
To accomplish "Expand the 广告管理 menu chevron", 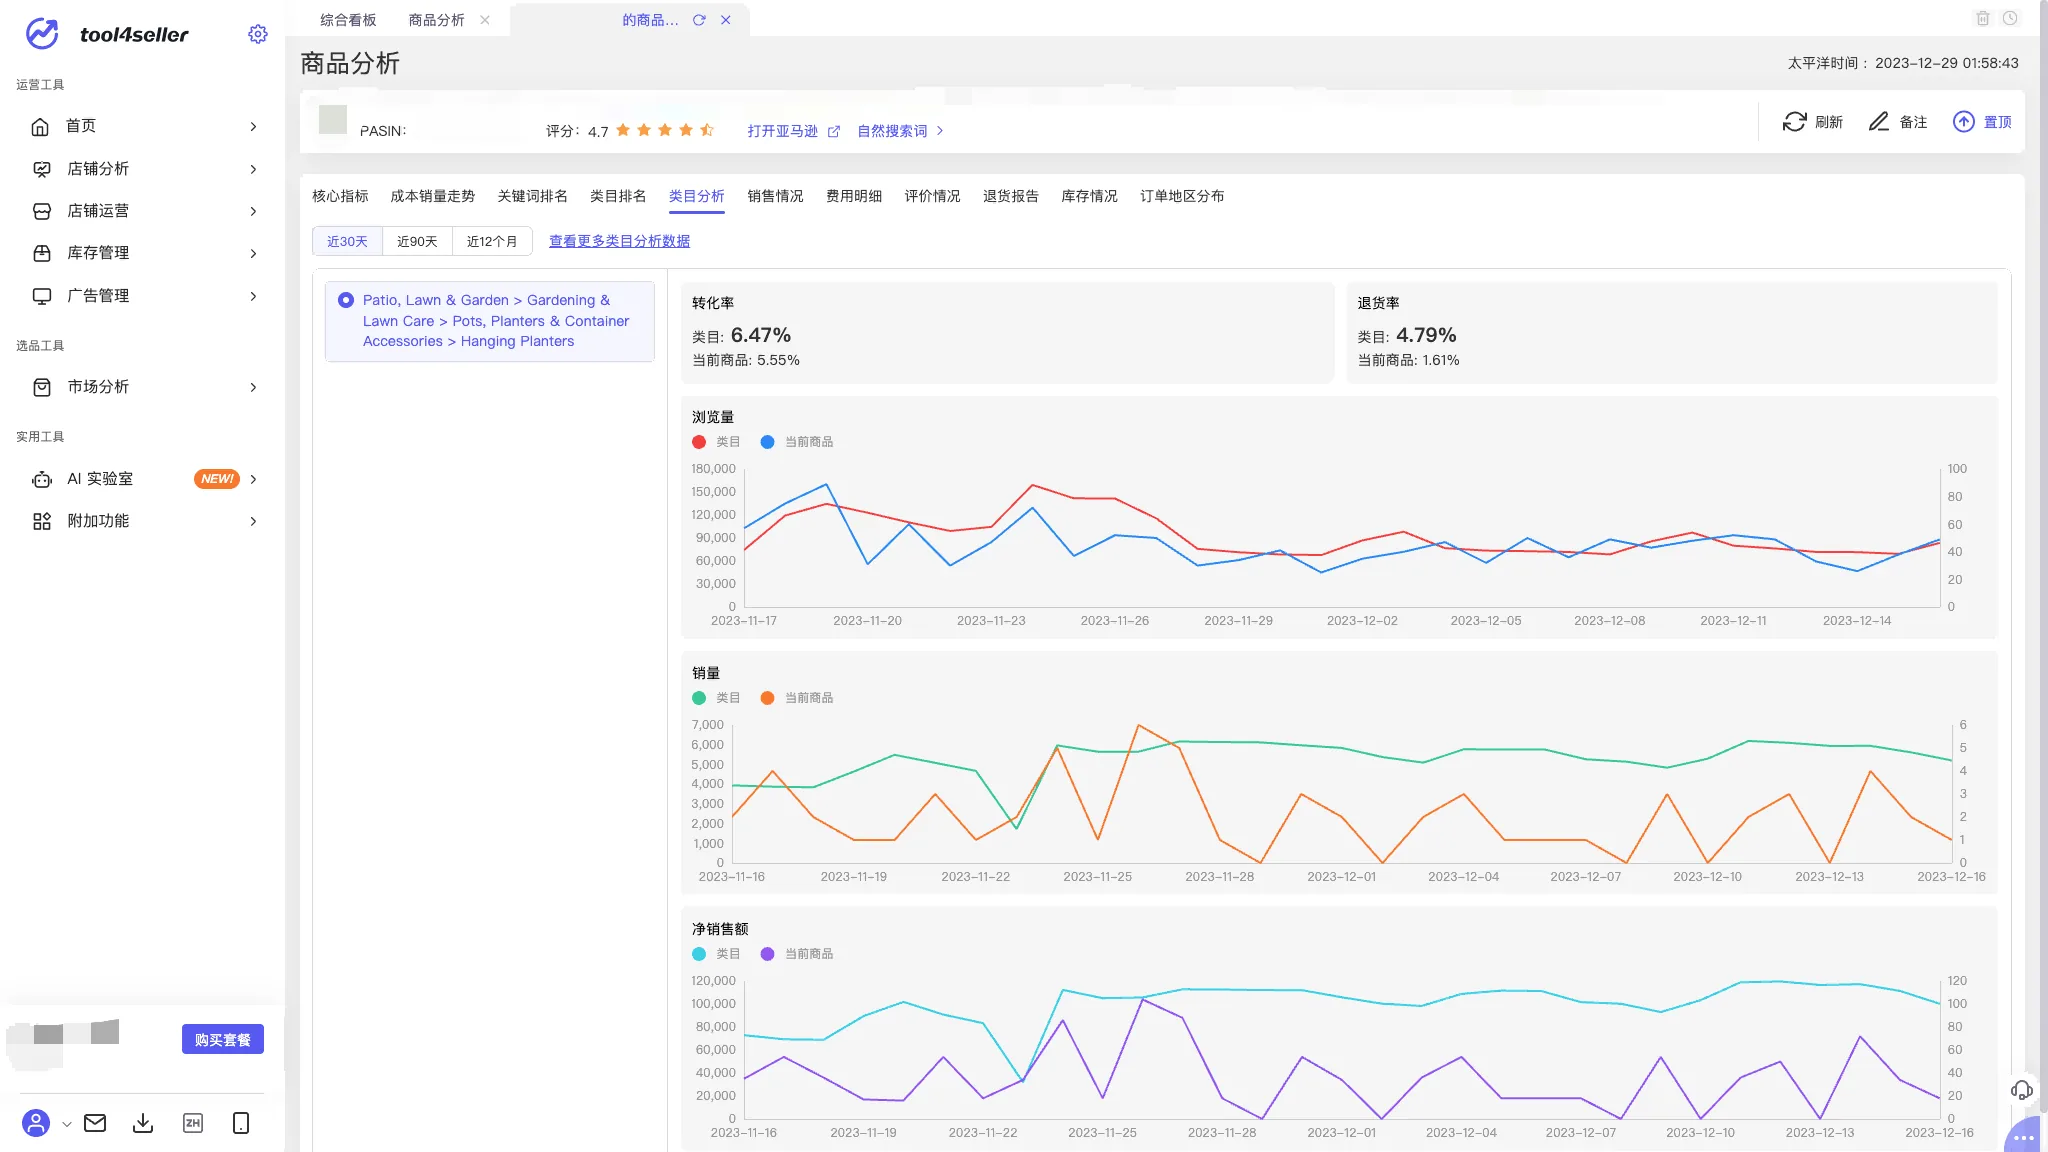I will coord(253,296).
